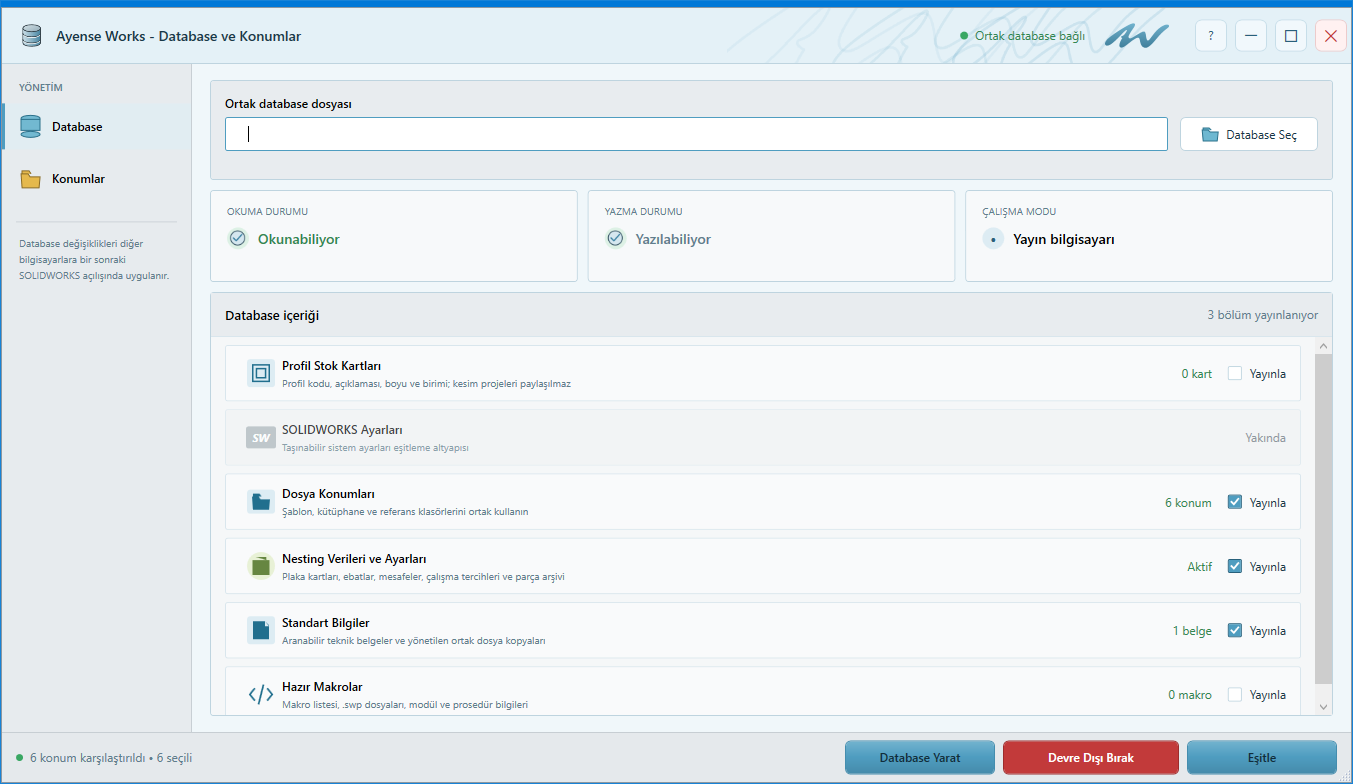
Task: Click the '1 belge' count text
Action: click(x=1192, y=631)
